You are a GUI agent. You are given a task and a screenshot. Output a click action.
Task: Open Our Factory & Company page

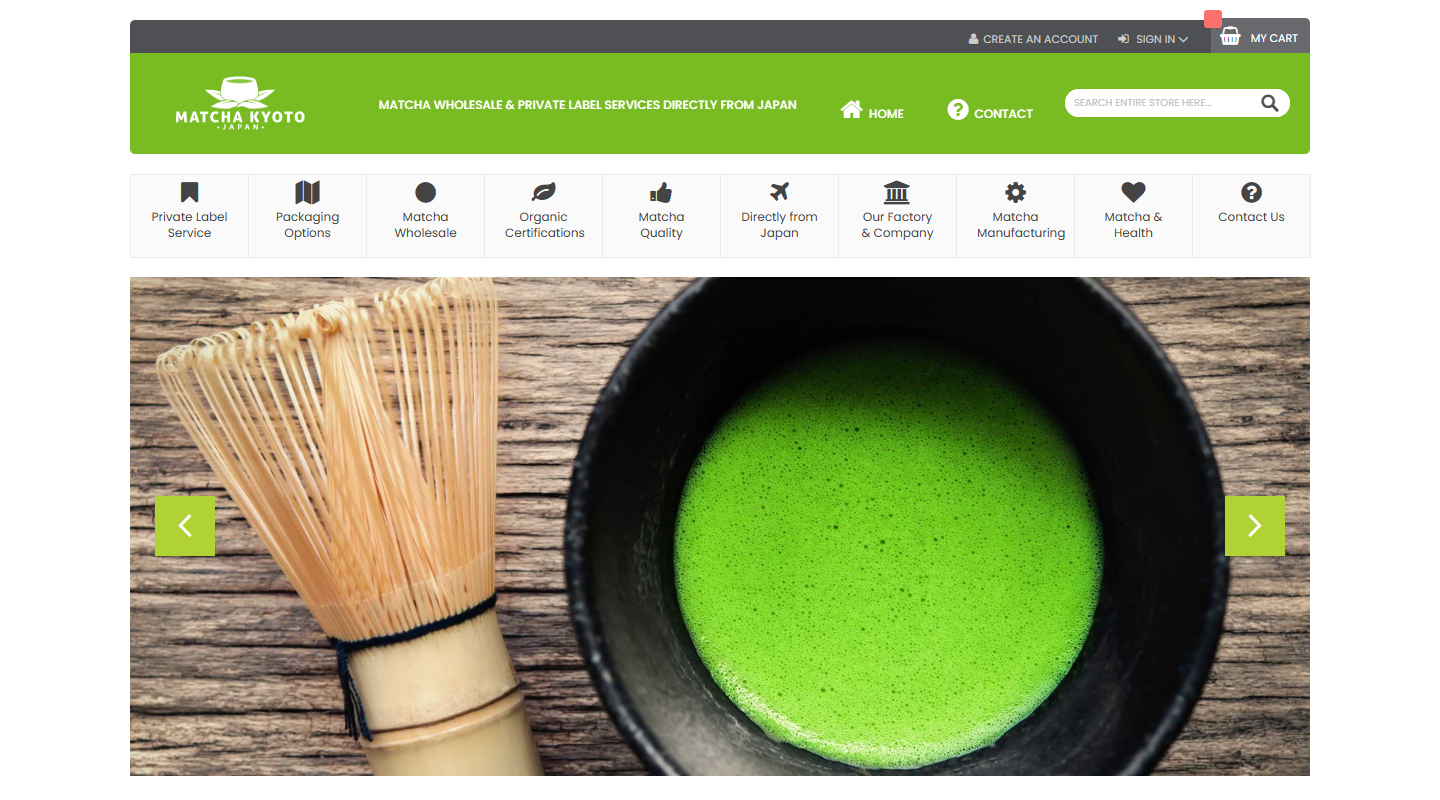point(897,216)
